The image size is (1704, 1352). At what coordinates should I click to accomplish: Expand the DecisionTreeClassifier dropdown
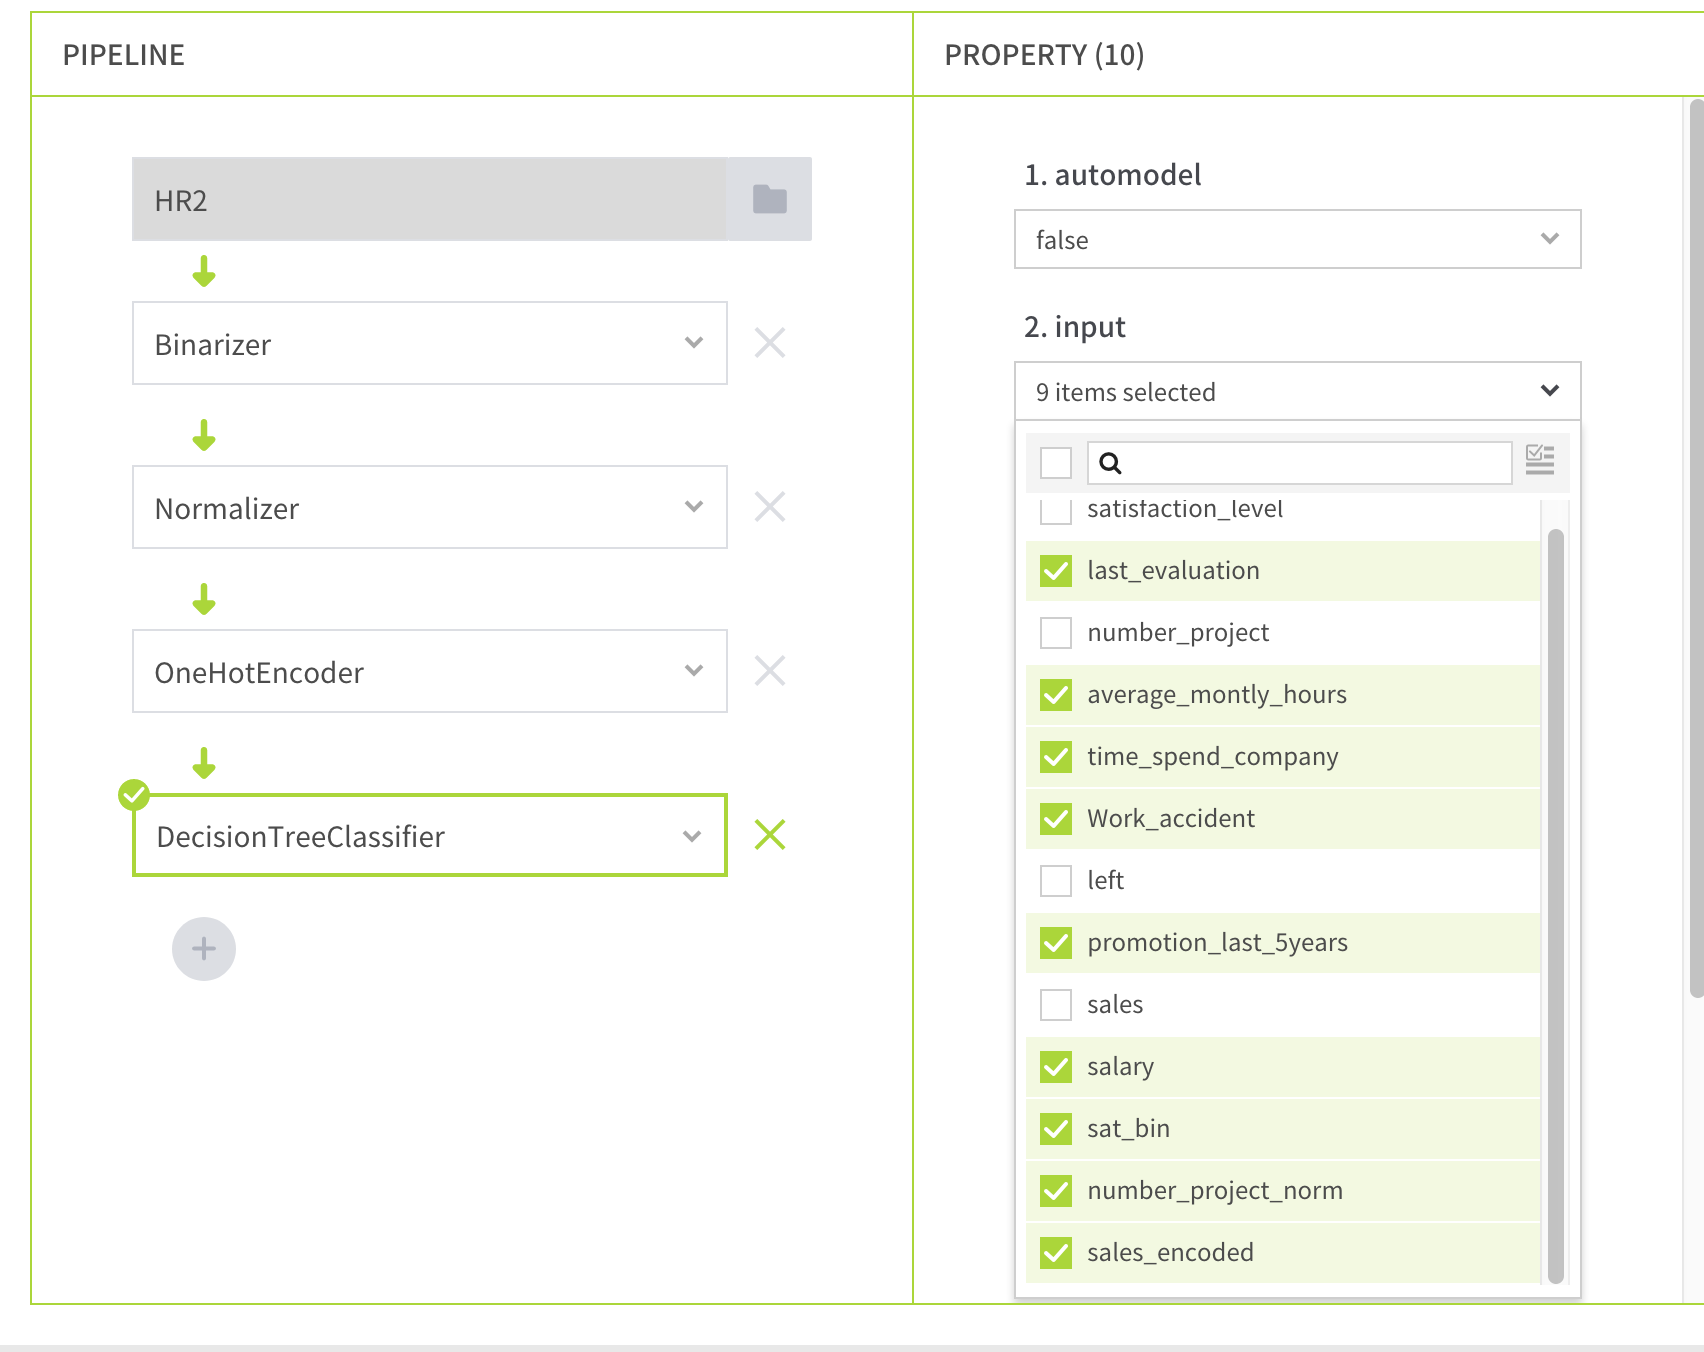430,835
